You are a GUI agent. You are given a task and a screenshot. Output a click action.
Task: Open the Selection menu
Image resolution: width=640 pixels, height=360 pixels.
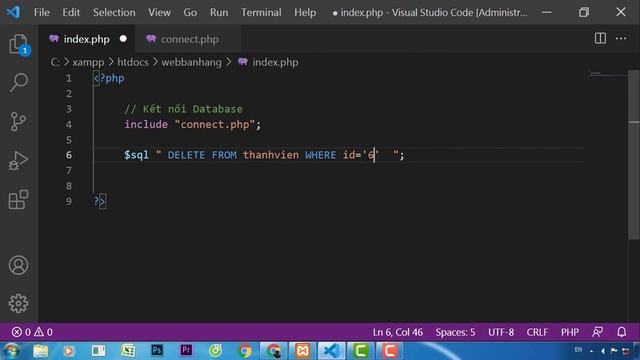click(x=114, y=12)
